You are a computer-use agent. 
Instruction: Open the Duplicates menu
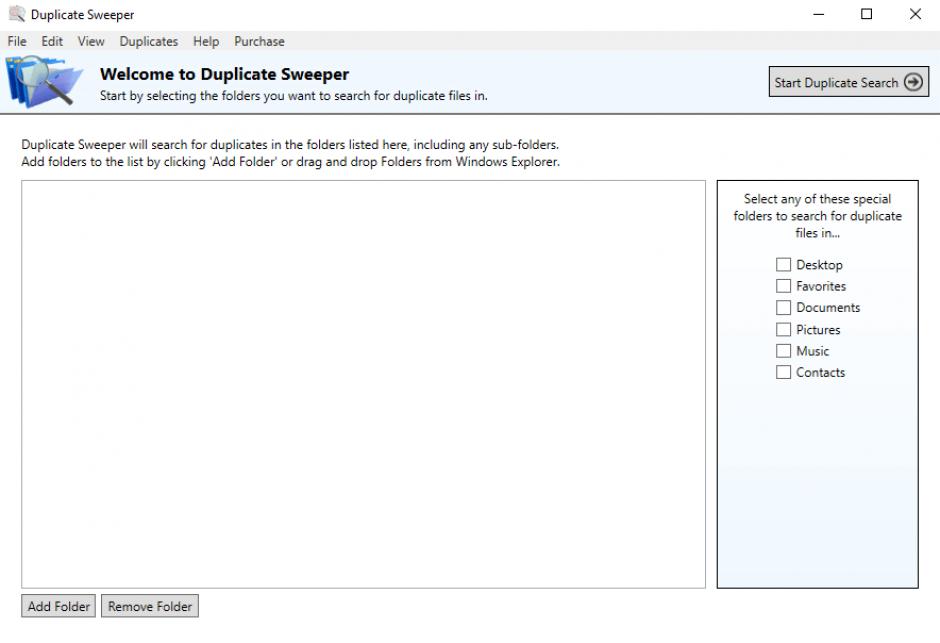click(149, 41)
